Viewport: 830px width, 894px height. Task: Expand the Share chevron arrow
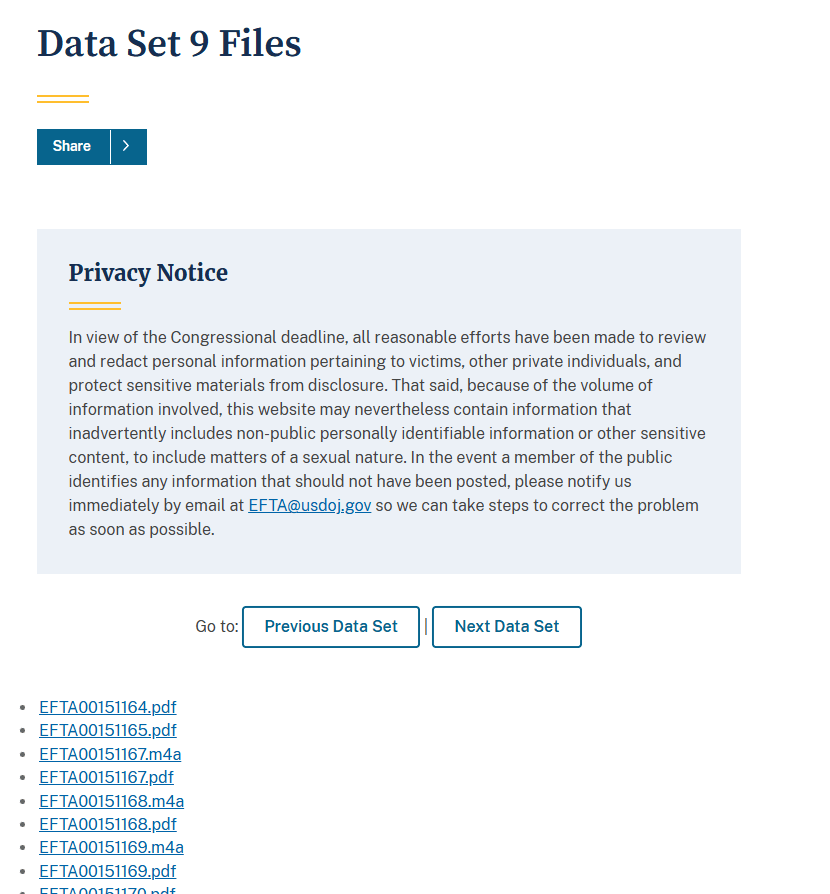[x=127, y=146]
